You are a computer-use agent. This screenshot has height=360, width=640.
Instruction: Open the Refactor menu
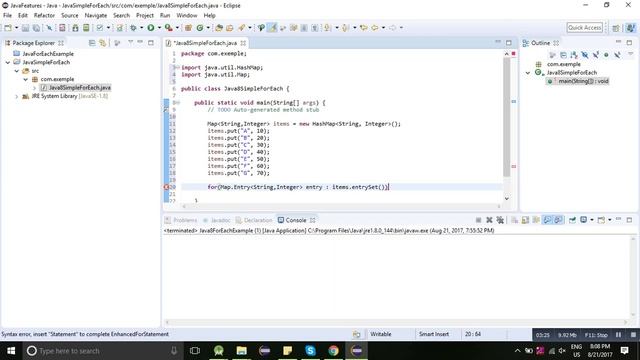[x=44, y=16]
